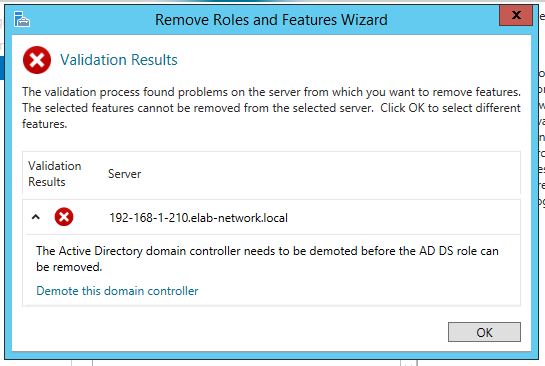The width and height of the screenshot is (545, 366).
Task: Collapse the 192-168-1-210 server result row
Action: click(x=35, y=217)
